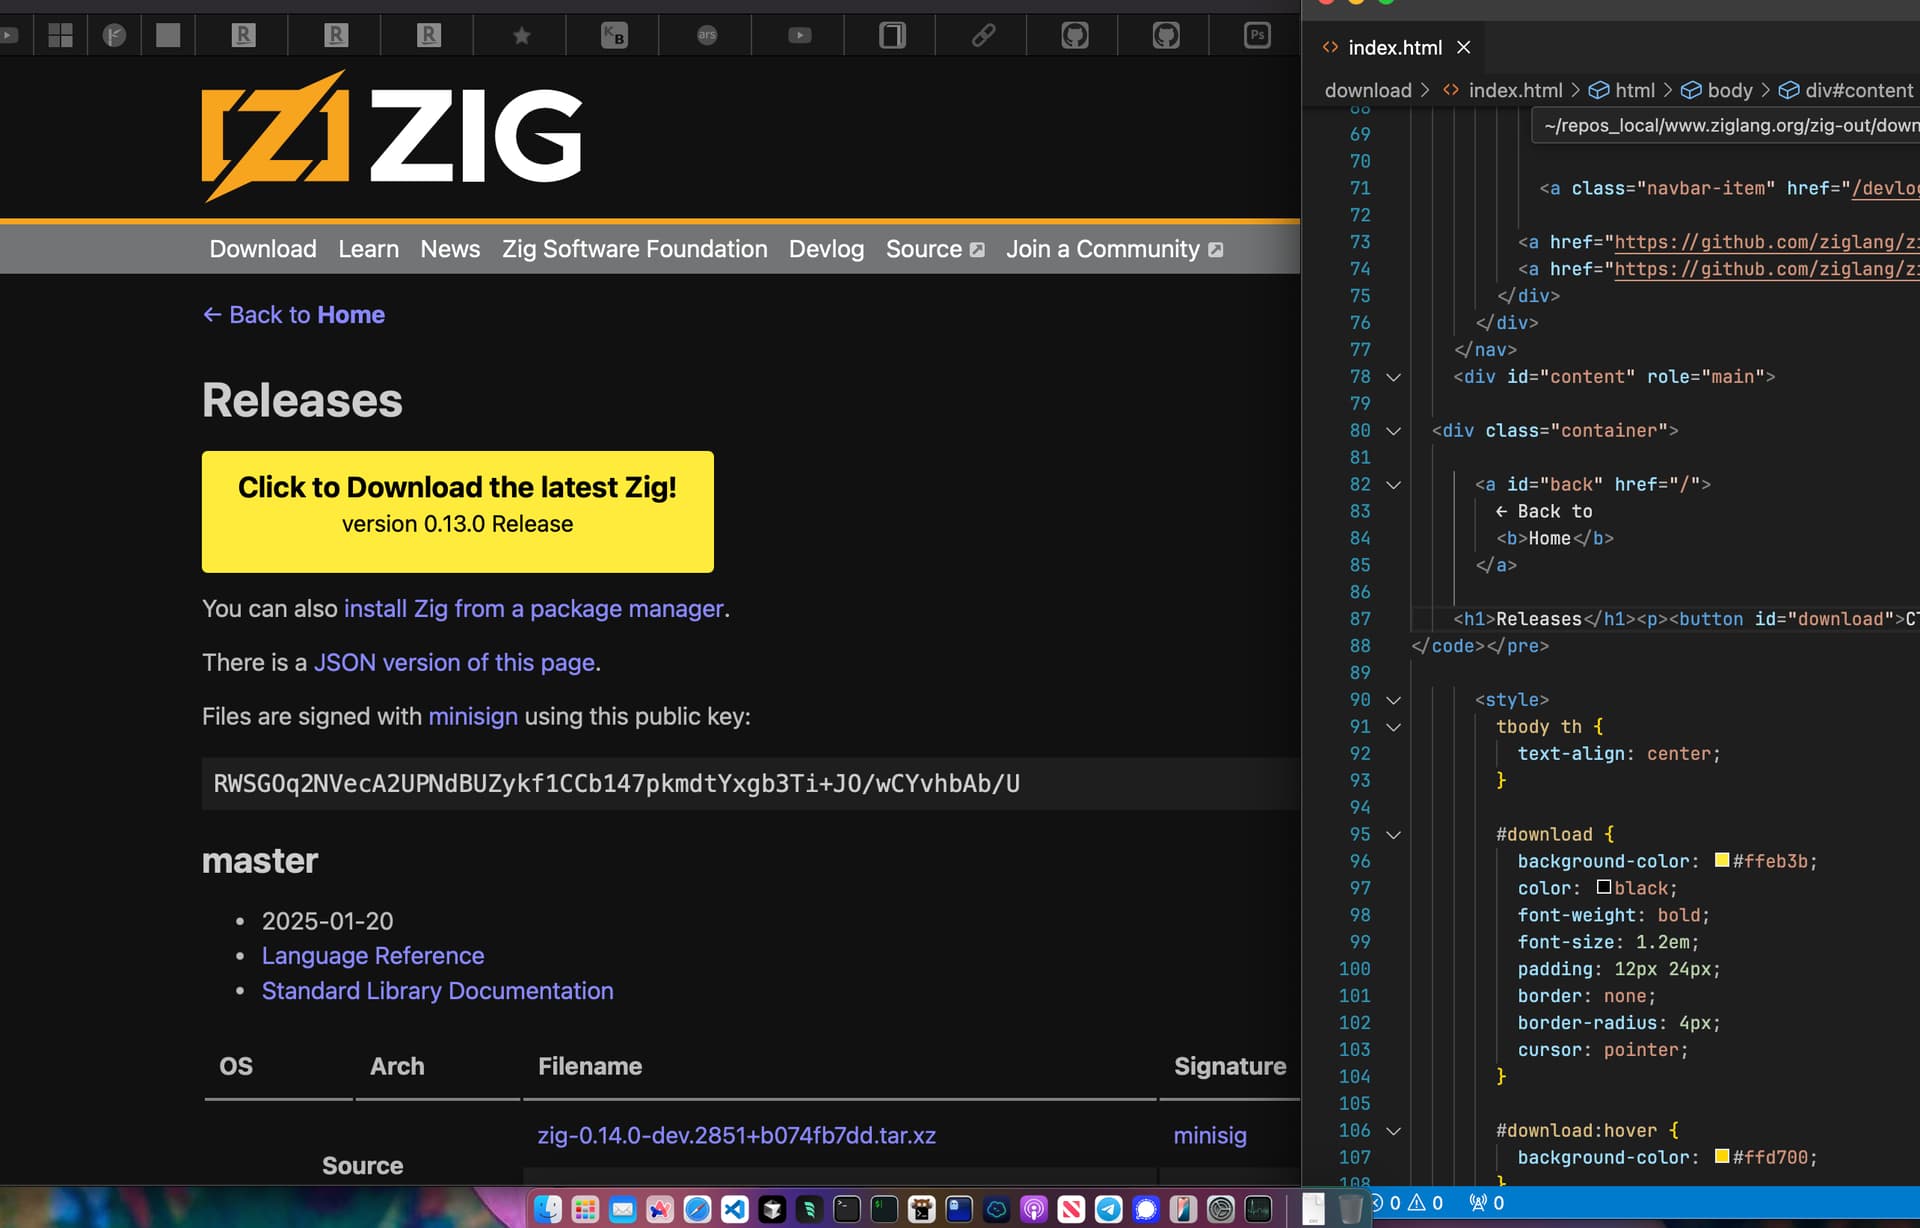Open System Settings from the Dock

coord(1220,1209)
